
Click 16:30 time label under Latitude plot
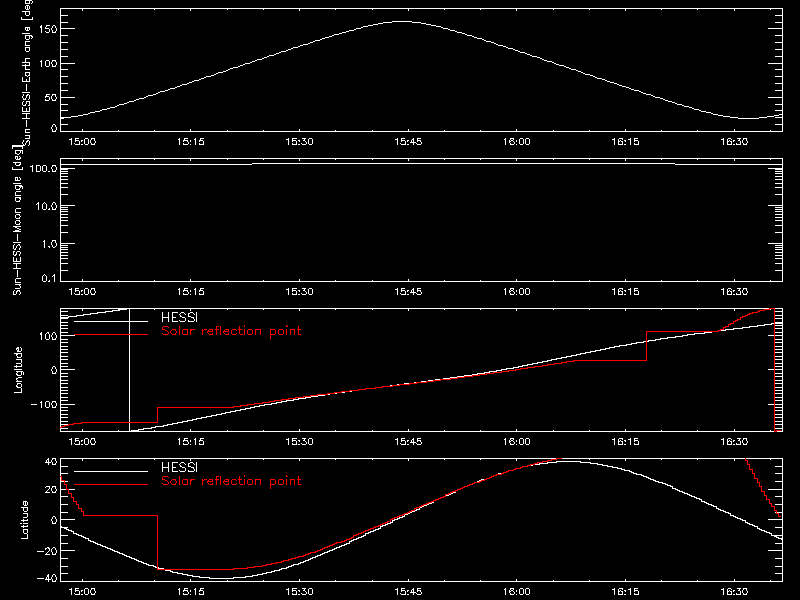point(734,591)
